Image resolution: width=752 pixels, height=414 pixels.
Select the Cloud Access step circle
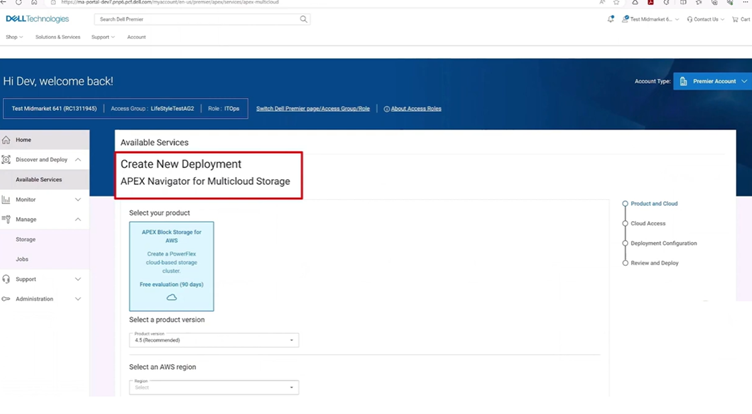point(625,224)
